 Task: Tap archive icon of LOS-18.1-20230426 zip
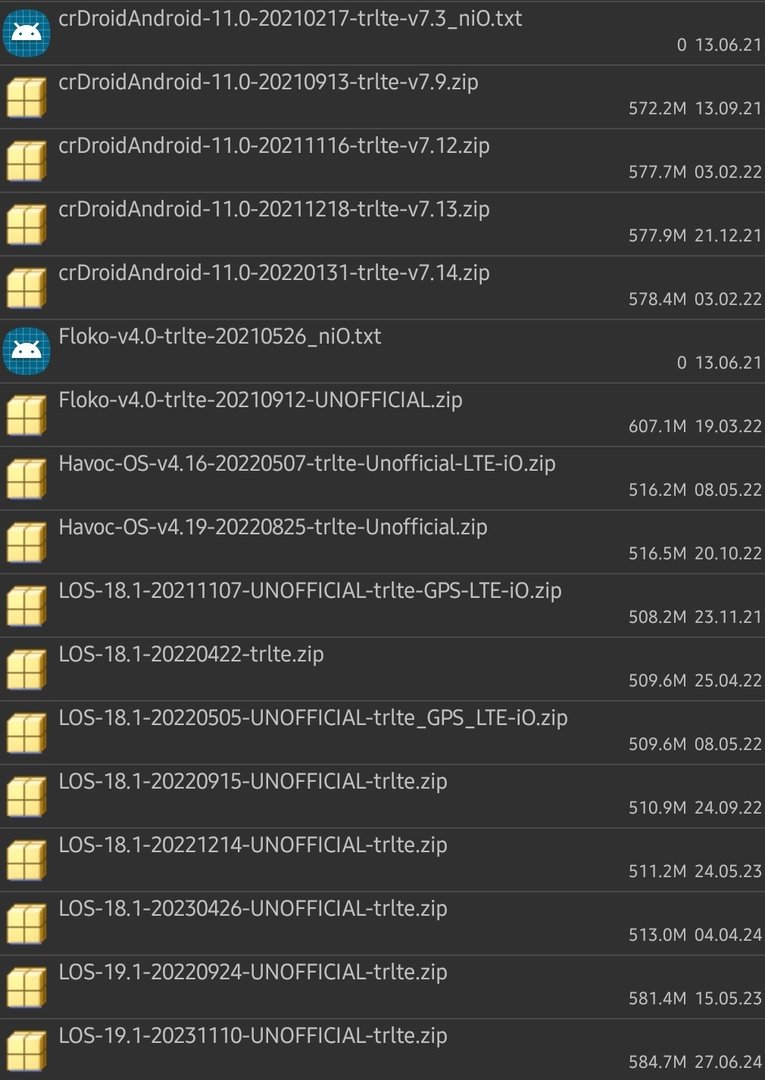(26, 923)
